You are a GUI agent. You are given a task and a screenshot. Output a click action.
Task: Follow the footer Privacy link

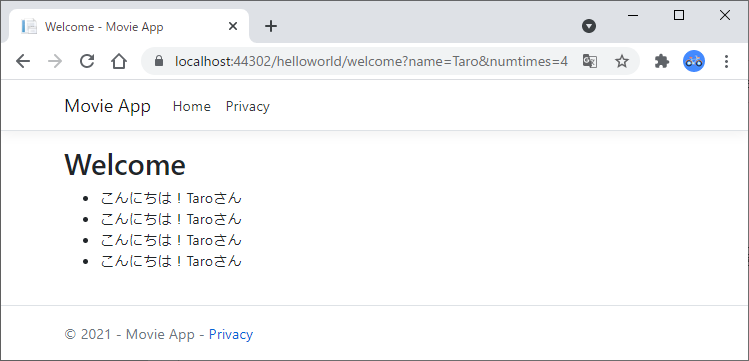pos(231,334)
